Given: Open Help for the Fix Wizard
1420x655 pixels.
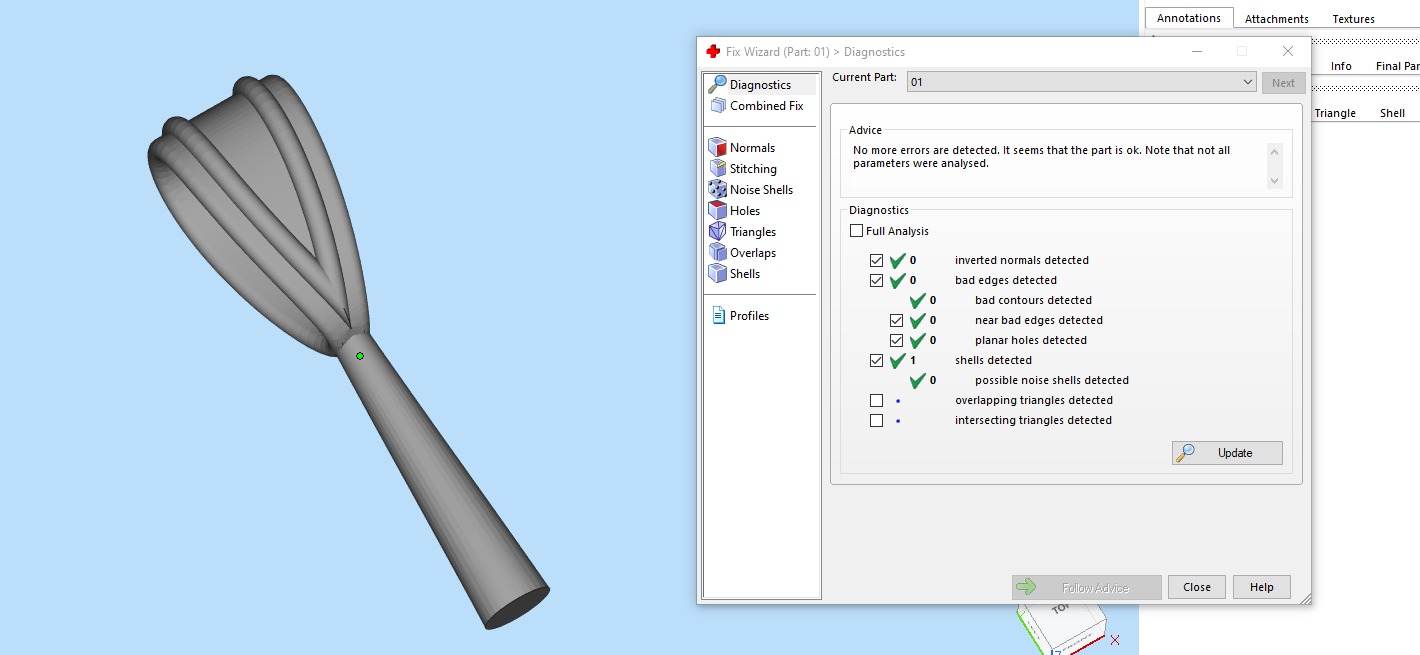Looking at the screenshot, I should tap(1262, 587).
